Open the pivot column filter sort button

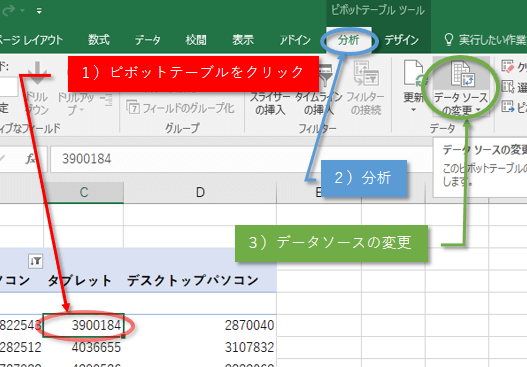tap(36, 261)
